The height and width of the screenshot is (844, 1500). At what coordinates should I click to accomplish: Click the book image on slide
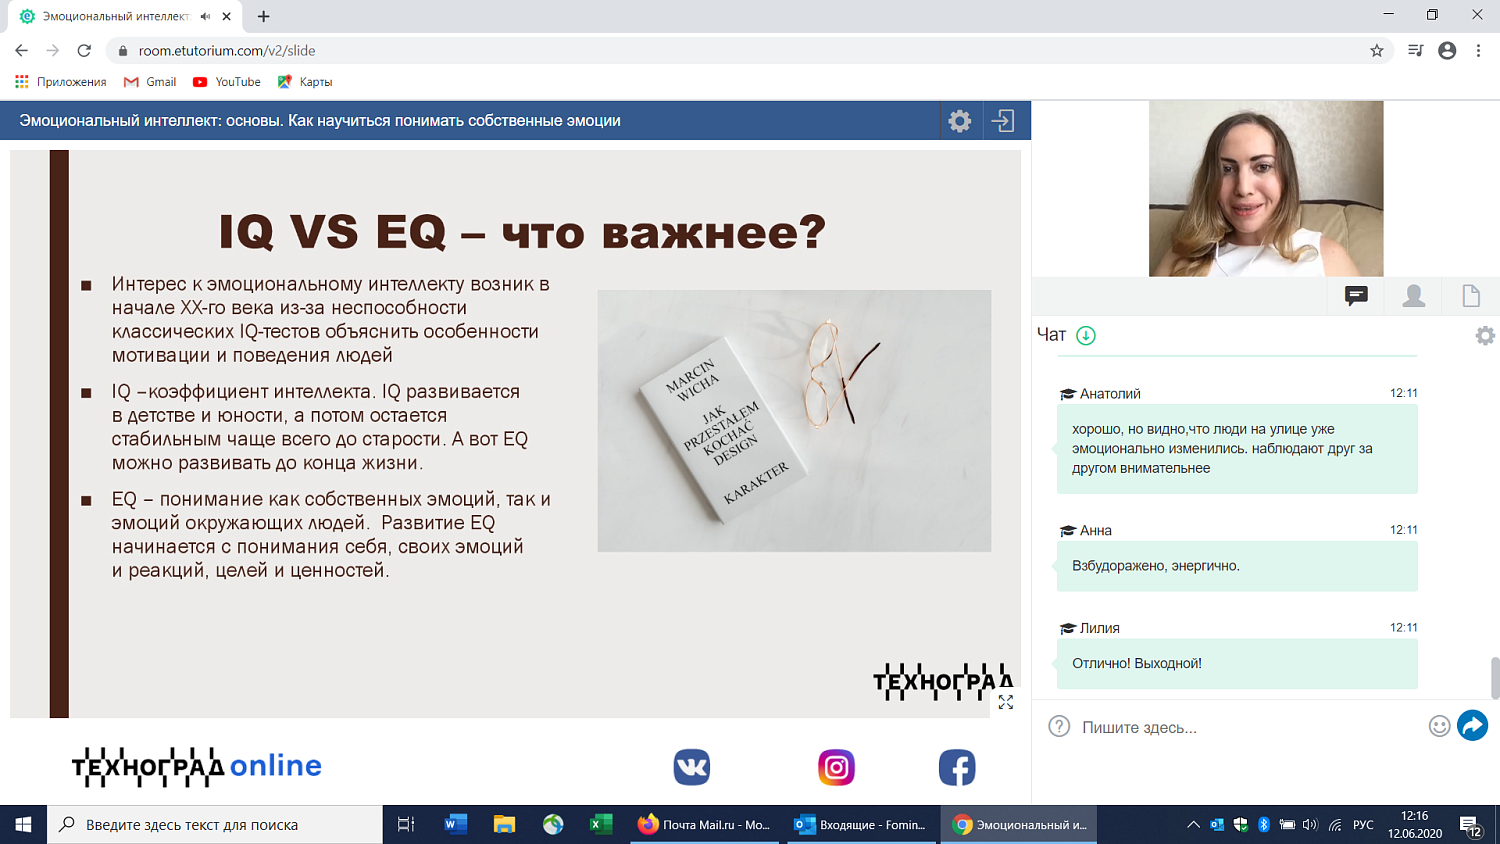(x=794, y=421)
